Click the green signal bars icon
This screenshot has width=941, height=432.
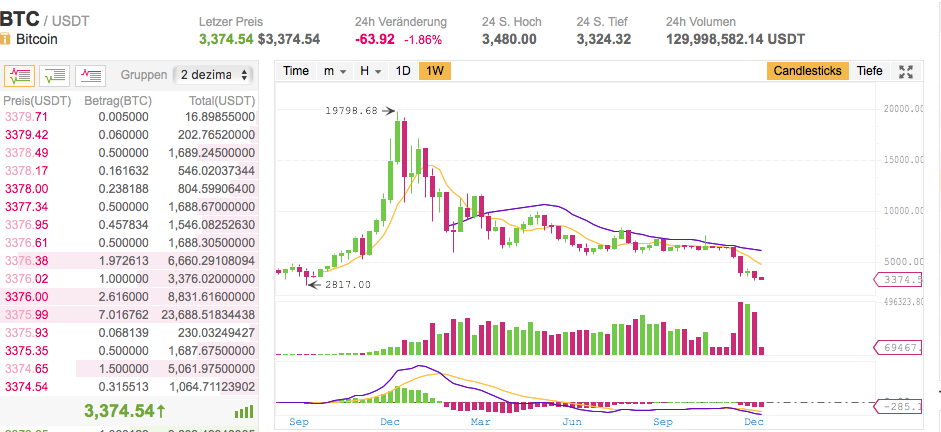point(243,411)
